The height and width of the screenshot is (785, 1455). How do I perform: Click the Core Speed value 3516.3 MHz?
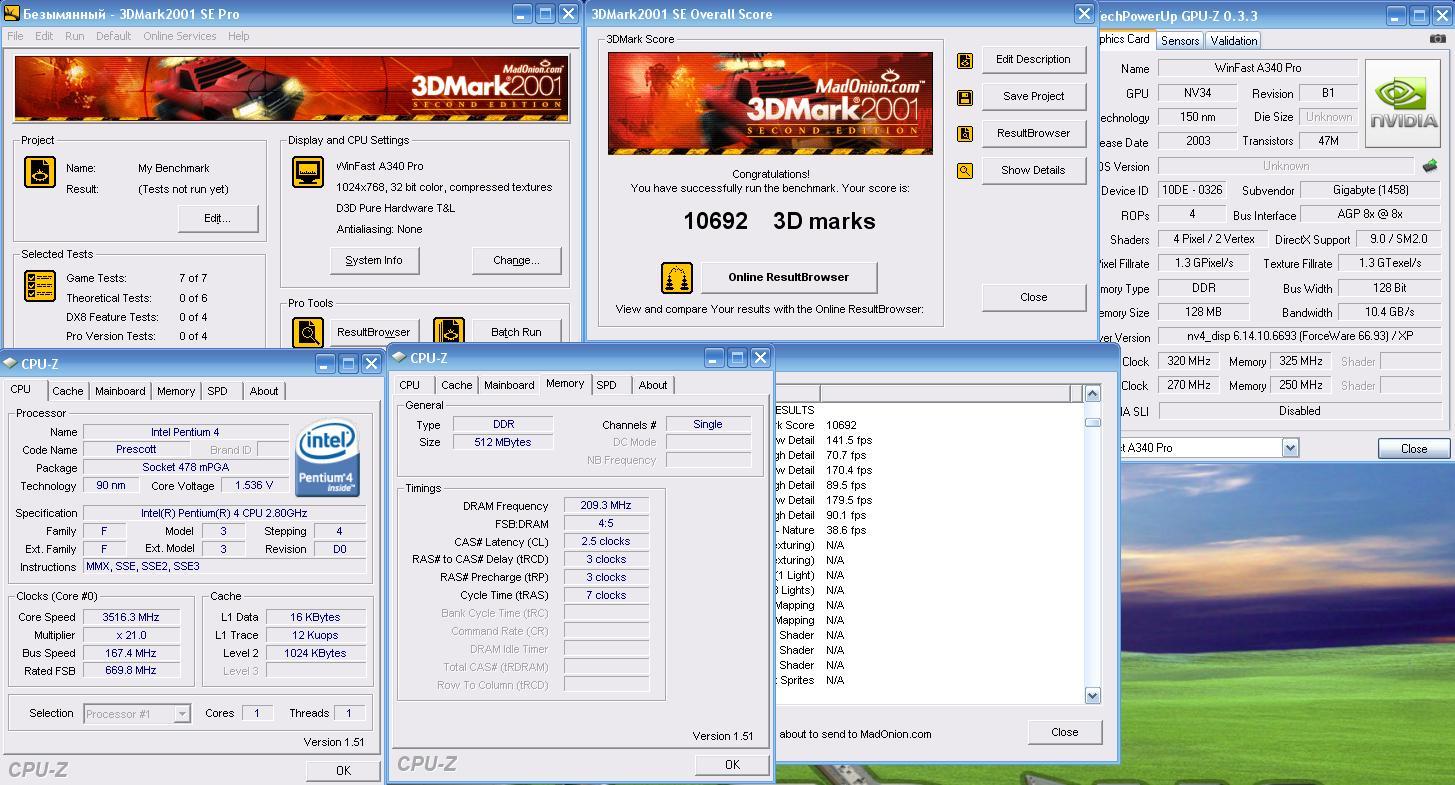131,617
